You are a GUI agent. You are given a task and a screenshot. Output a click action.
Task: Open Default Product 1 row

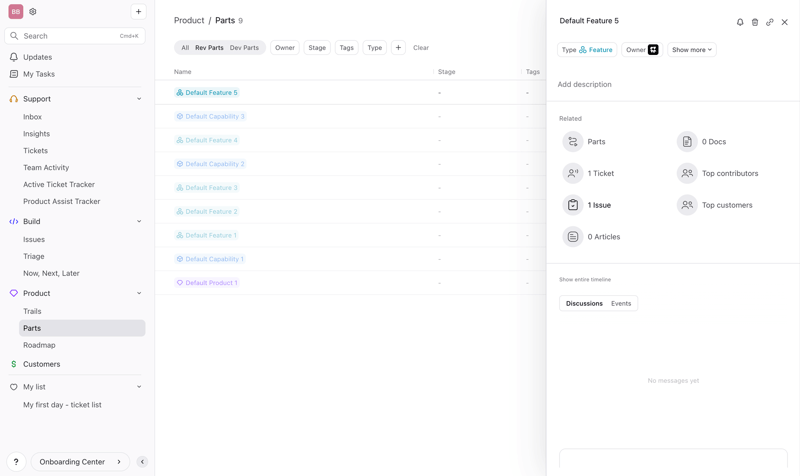(207, 283)
